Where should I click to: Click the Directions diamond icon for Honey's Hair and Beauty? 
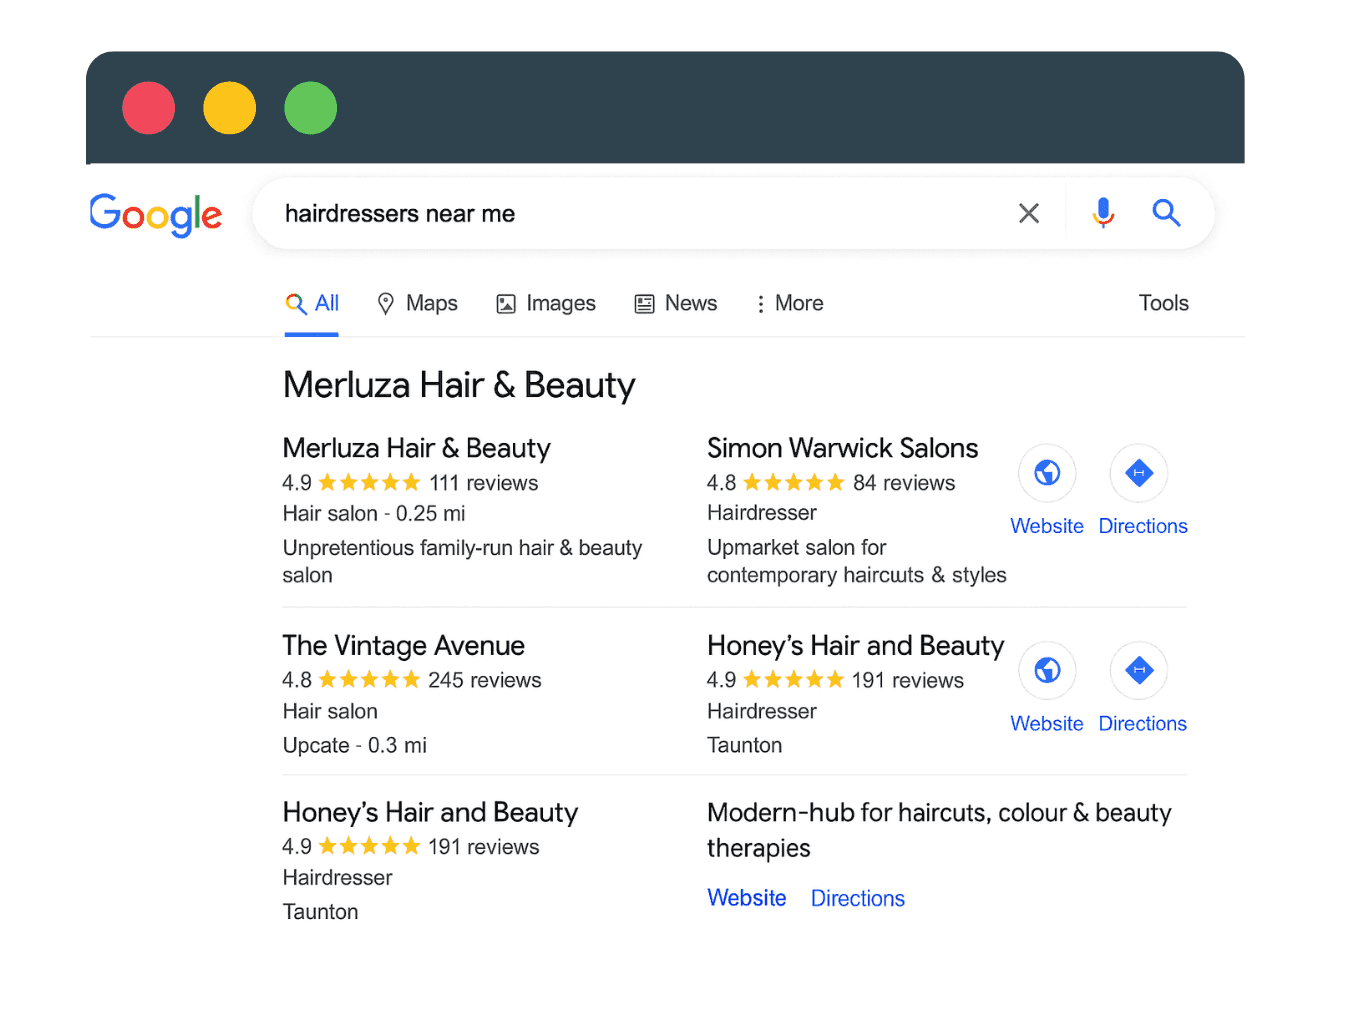1138,670
